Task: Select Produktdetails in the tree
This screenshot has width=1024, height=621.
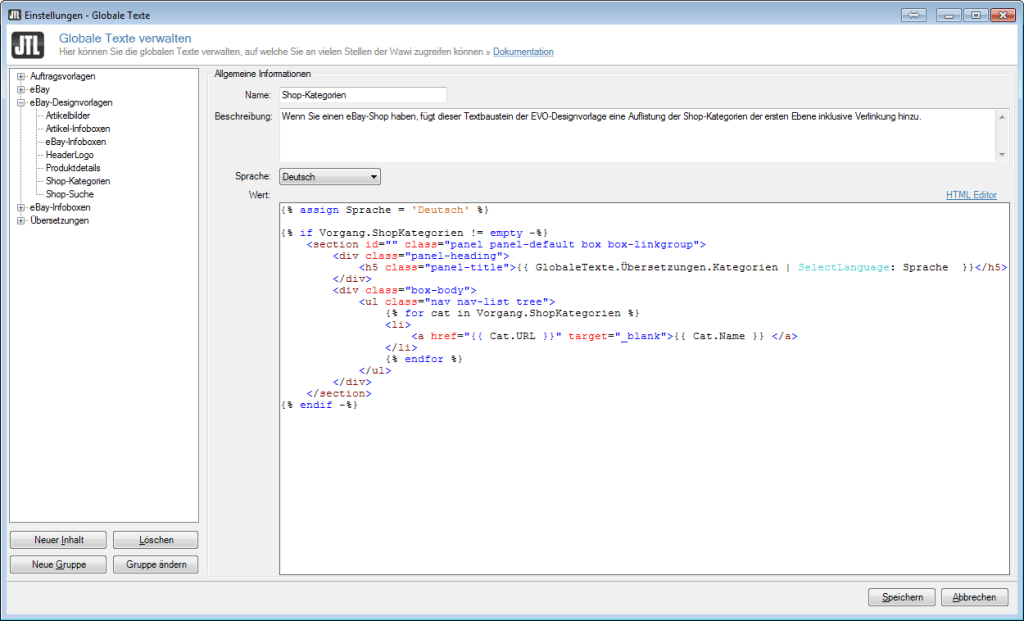Action: 73,168
